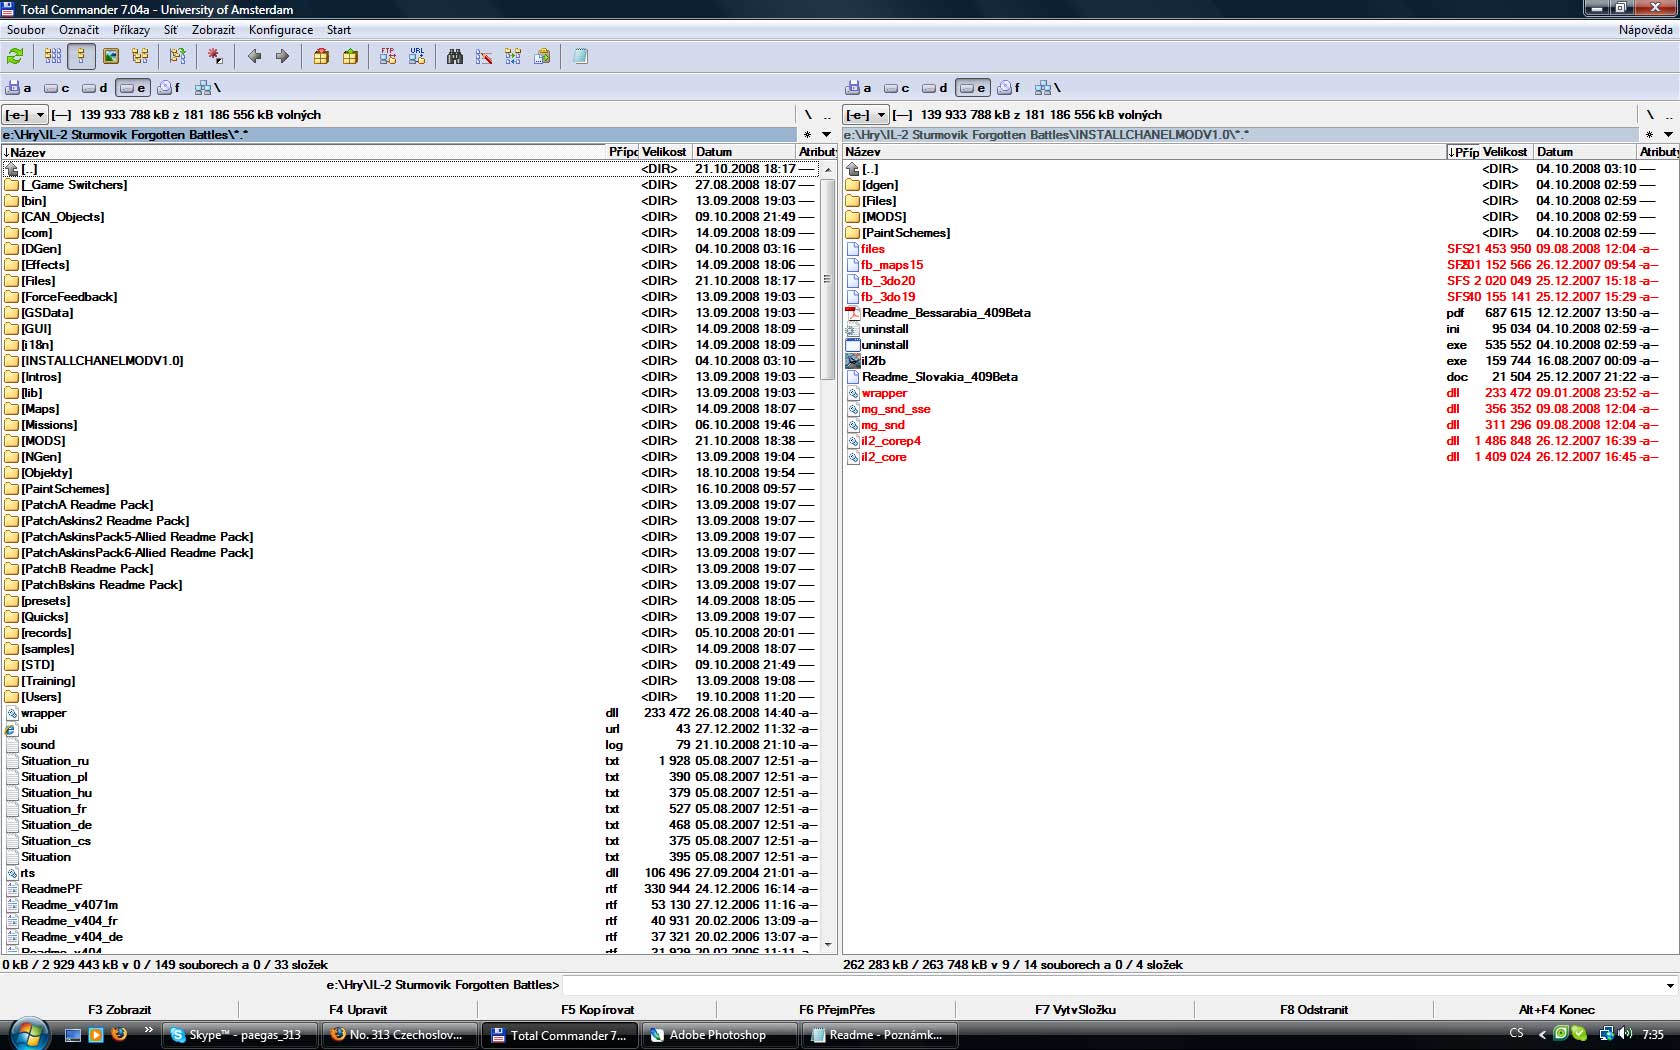The height and width of the screenshot is (1050, 1680).
Task: Click F6 PřejmPřes button
Action: (836, 1009)
